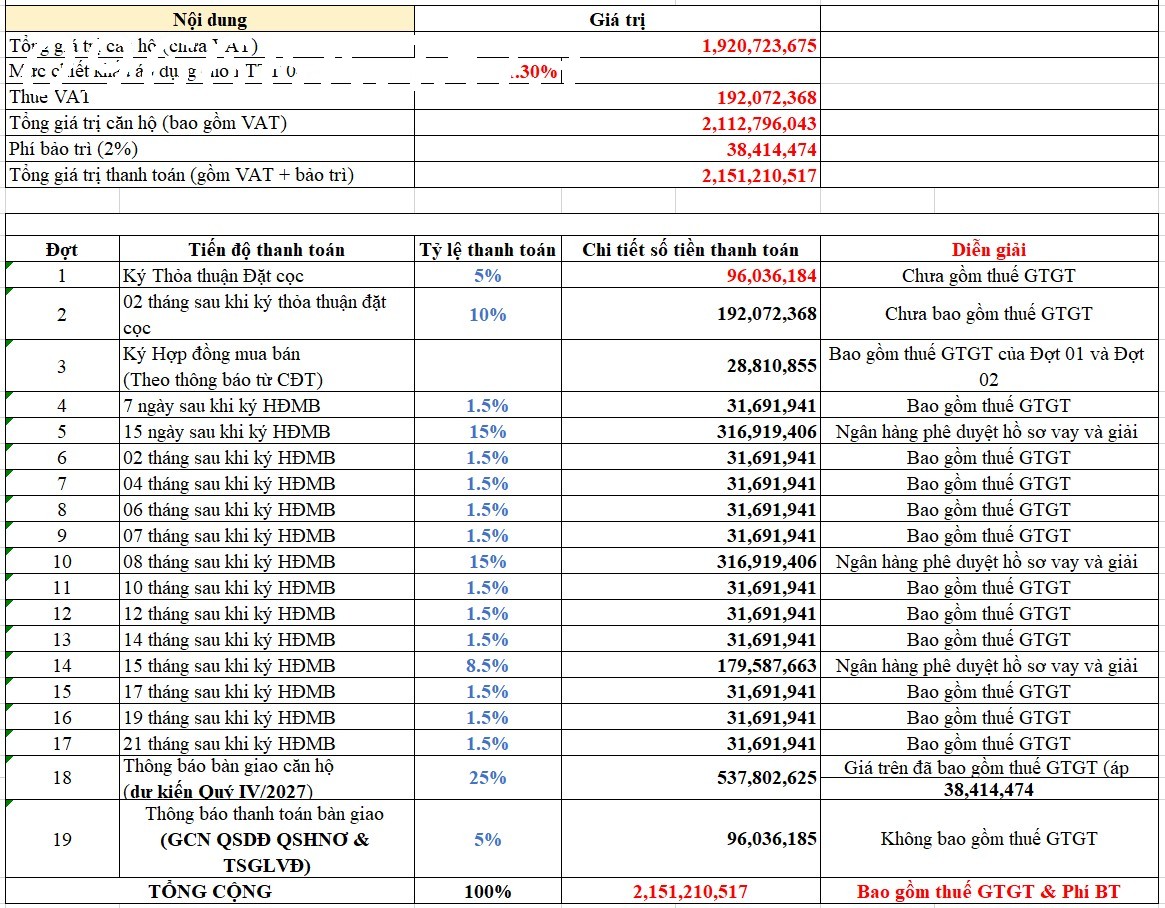Select the 25% handover rate cell
Viewport: 1165px width, 908px height.
click(487, 778)
